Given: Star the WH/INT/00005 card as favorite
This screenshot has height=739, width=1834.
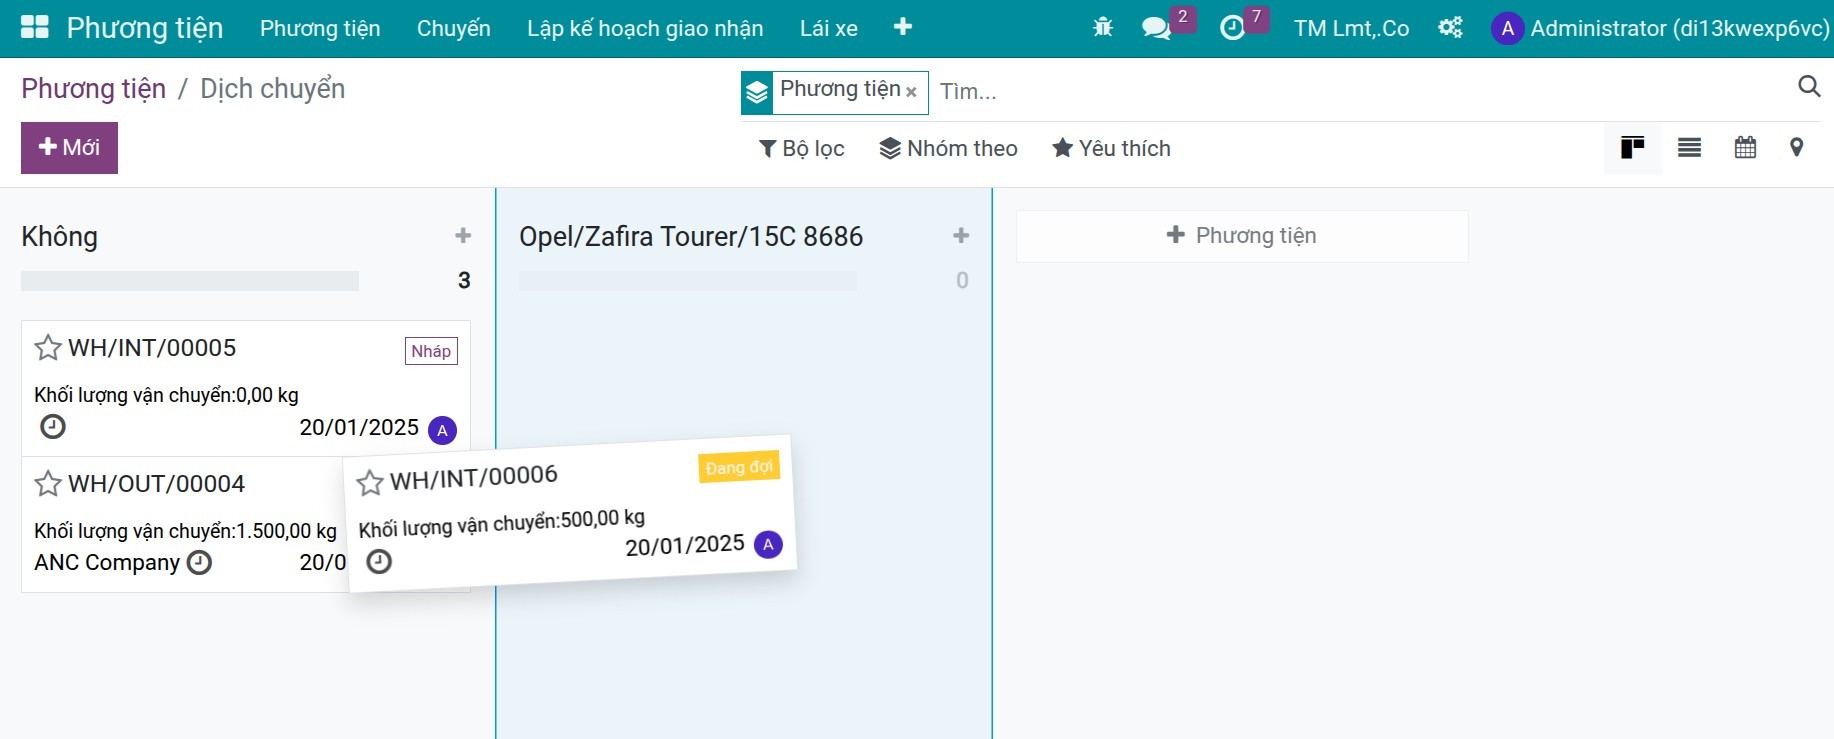Looking at the screenshot, I should click(48, 348).
